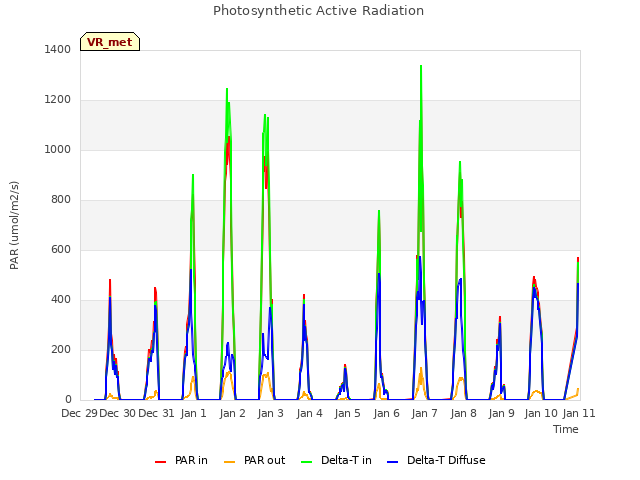Click the Jan 1 x-axis date label
Screen dimensions: 640x480
[x=193, y=413]
